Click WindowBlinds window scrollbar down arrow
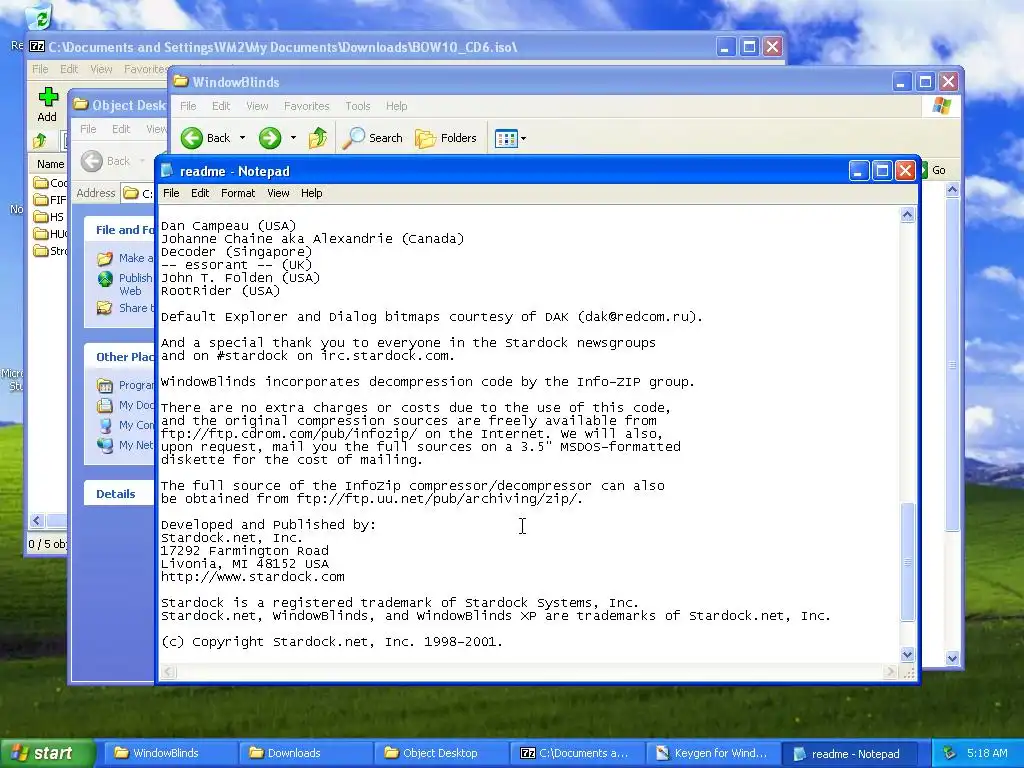Screen dimensions: 1024x768 click(x=952, y=658)
